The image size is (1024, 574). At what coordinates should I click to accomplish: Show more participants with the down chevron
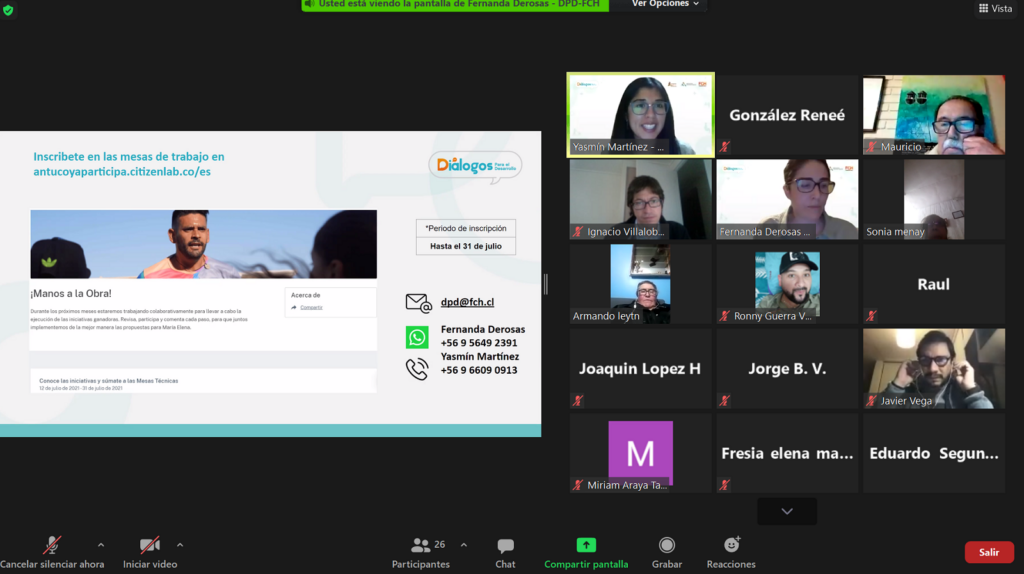(x=787, y=511)
